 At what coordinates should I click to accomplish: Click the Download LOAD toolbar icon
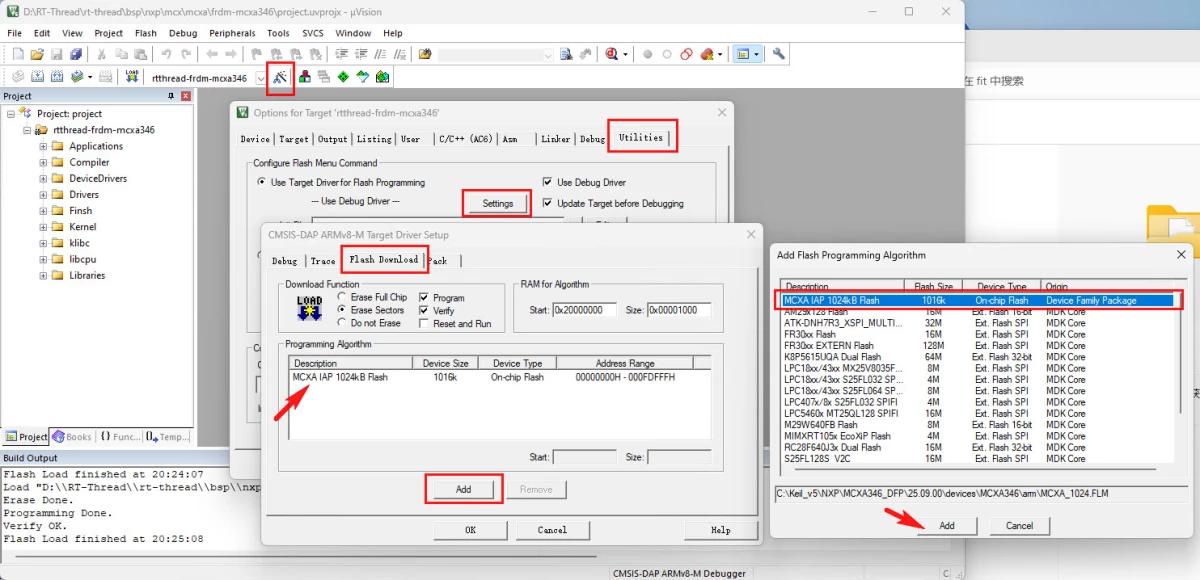point(133,77)
